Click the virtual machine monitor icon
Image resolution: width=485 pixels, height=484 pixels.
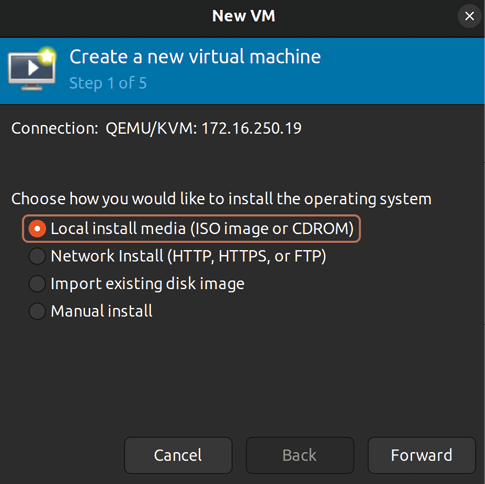pyautogui.click(x=32, y=69)
